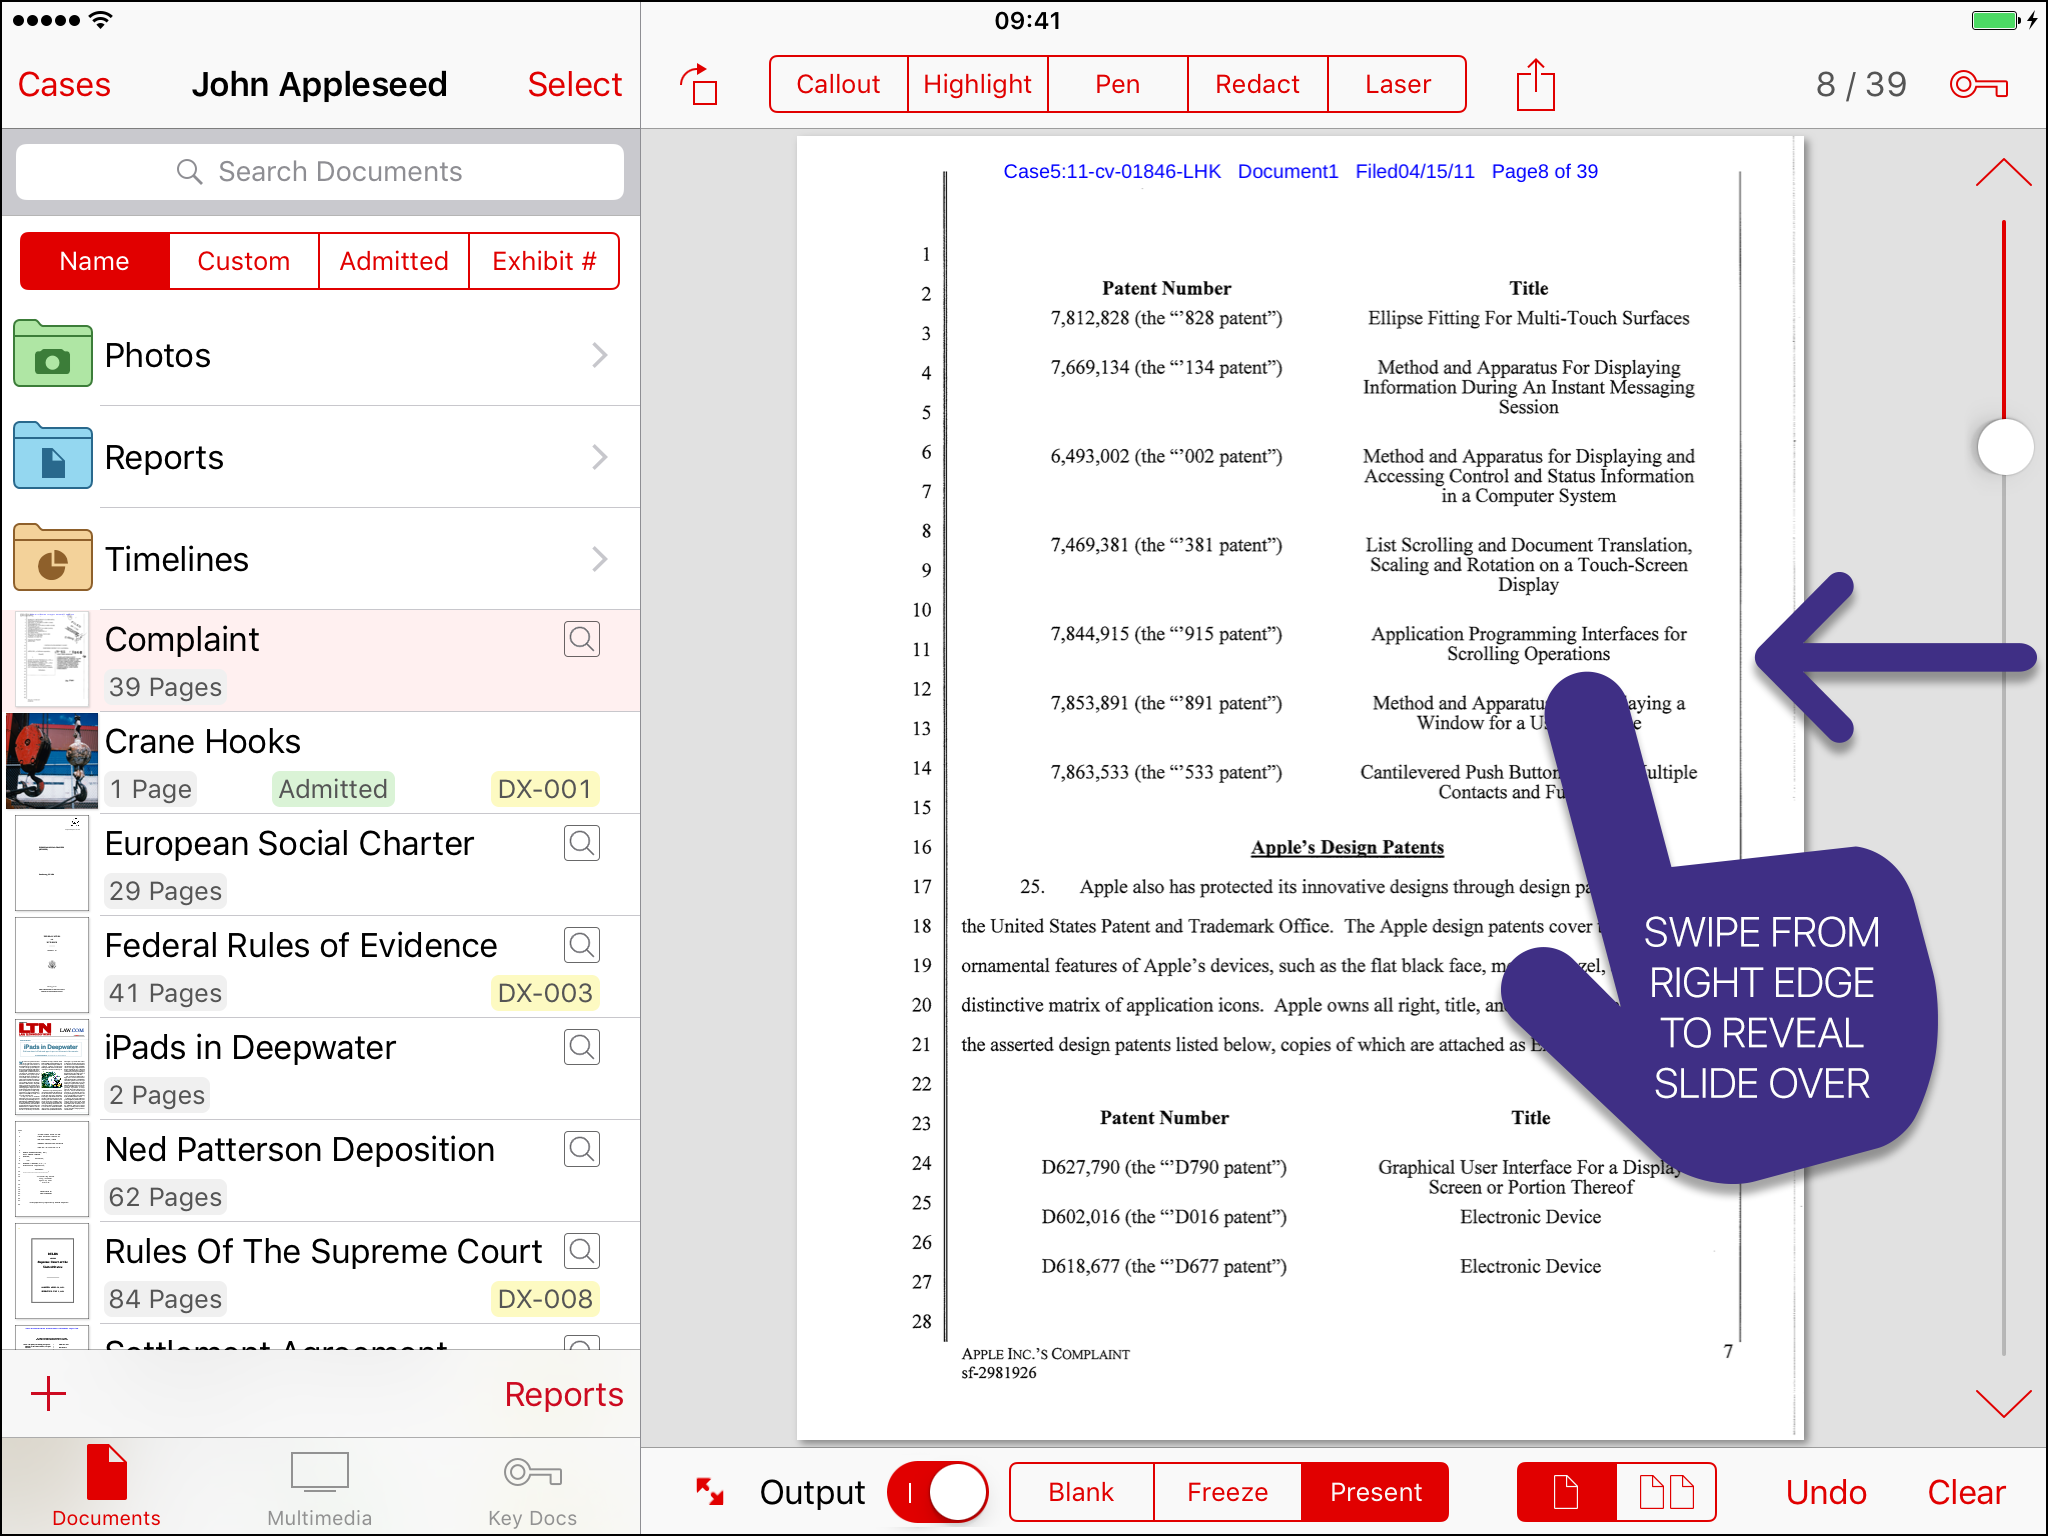Sort documents by Custom order
Viewport: 2048px width, 1536px height.
[x=244, y=261]
